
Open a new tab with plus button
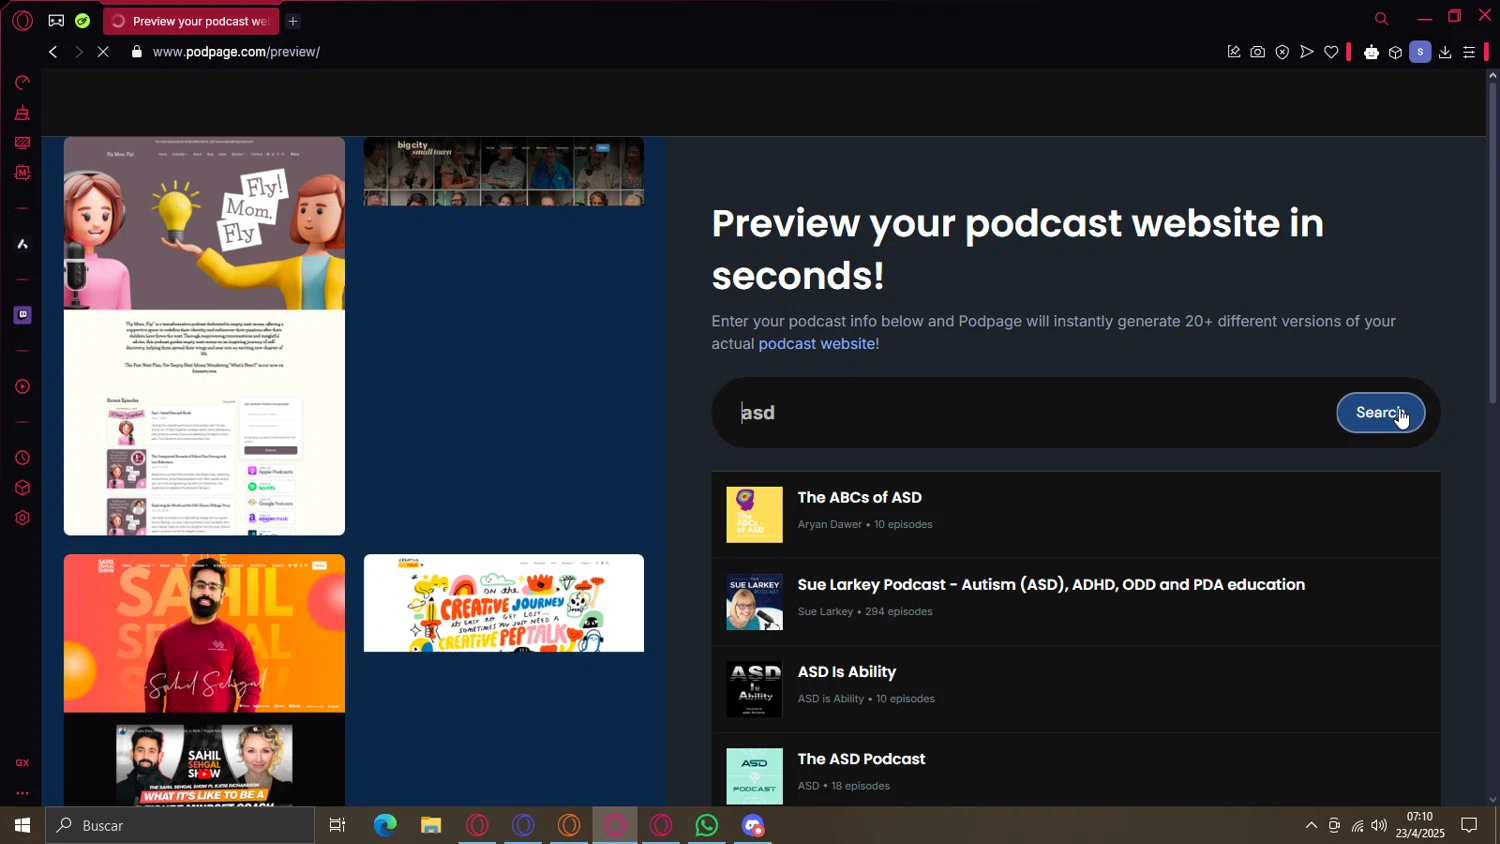pyautogui.click(x=293, y=21)
